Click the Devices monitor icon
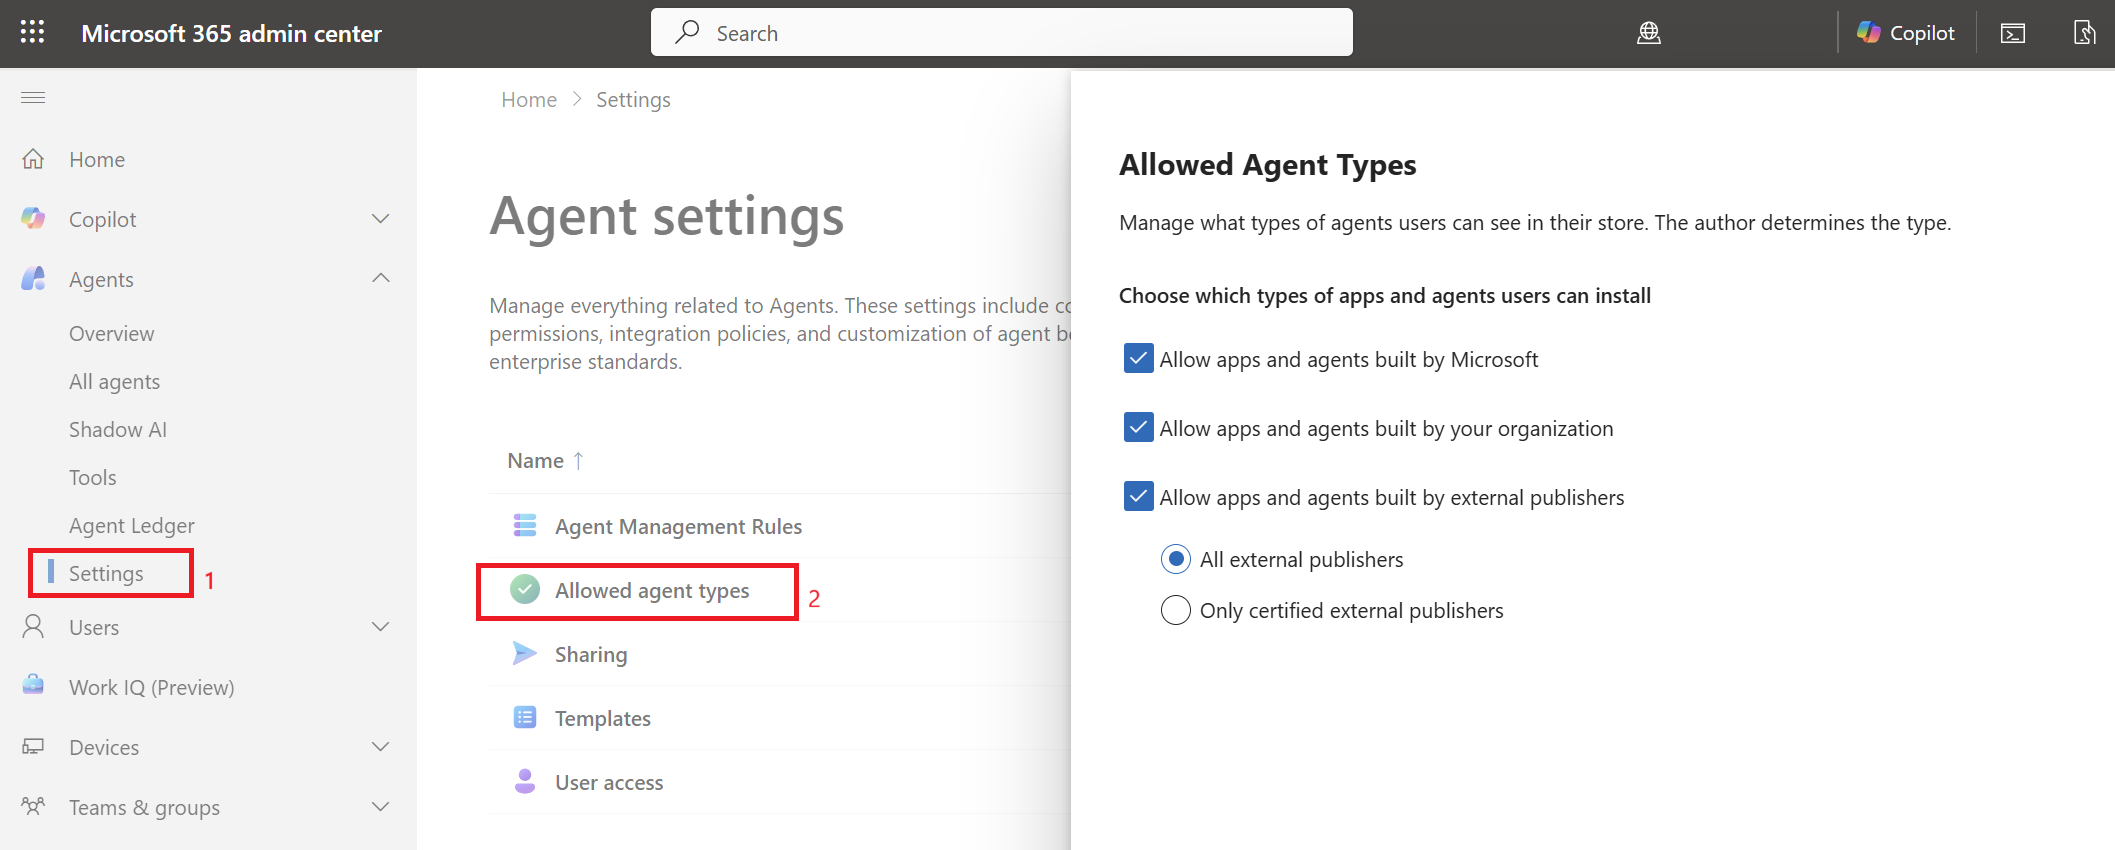 click(33, 746)
